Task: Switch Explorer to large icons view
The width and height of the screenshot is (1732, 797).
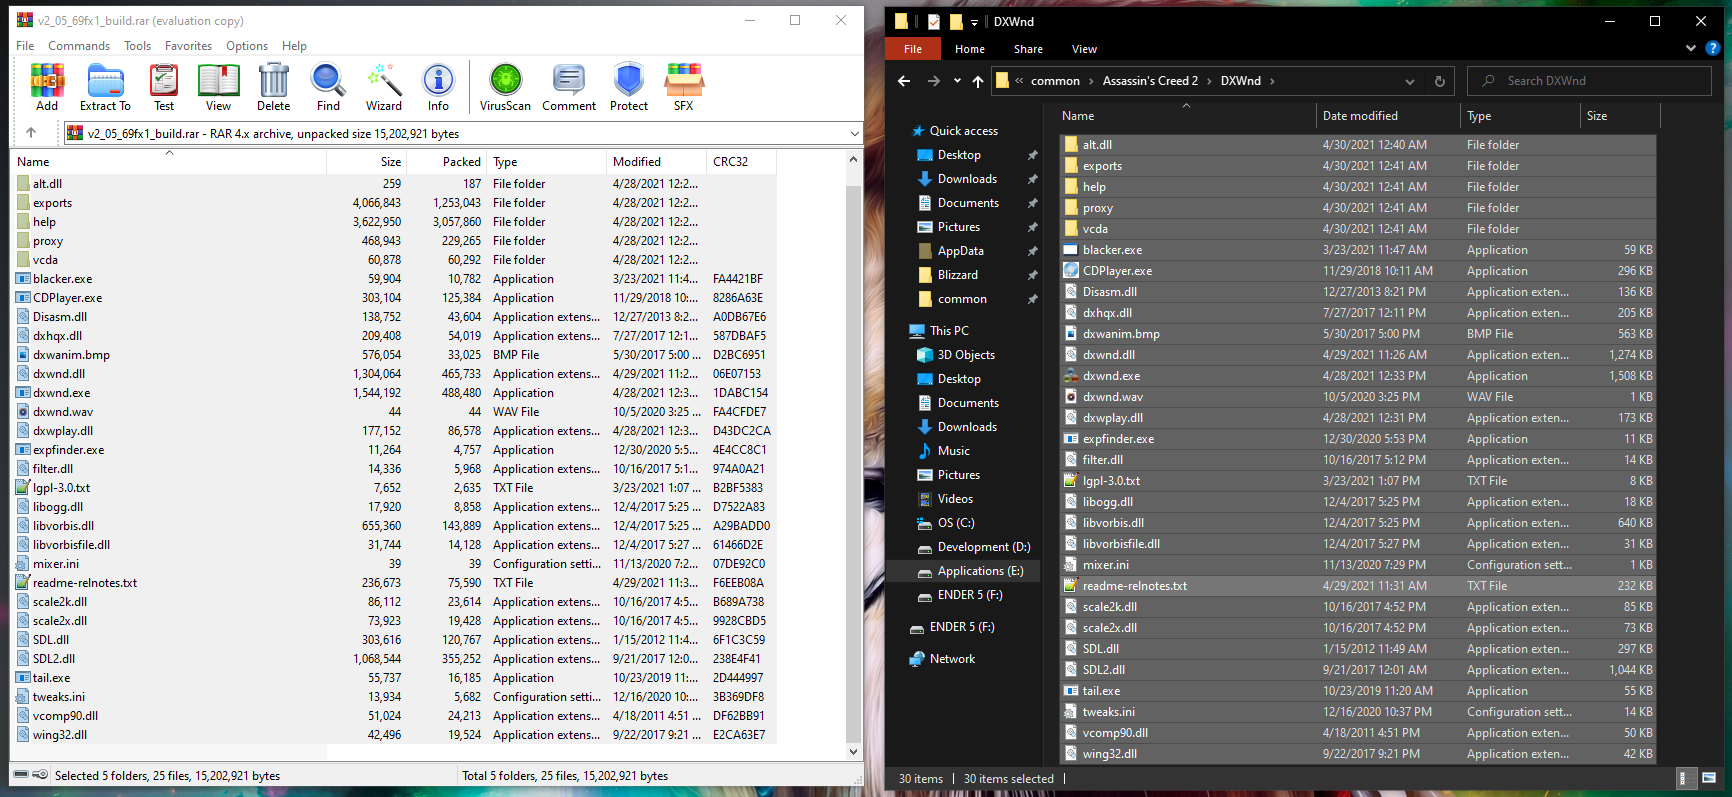Action: [1709, 778]
